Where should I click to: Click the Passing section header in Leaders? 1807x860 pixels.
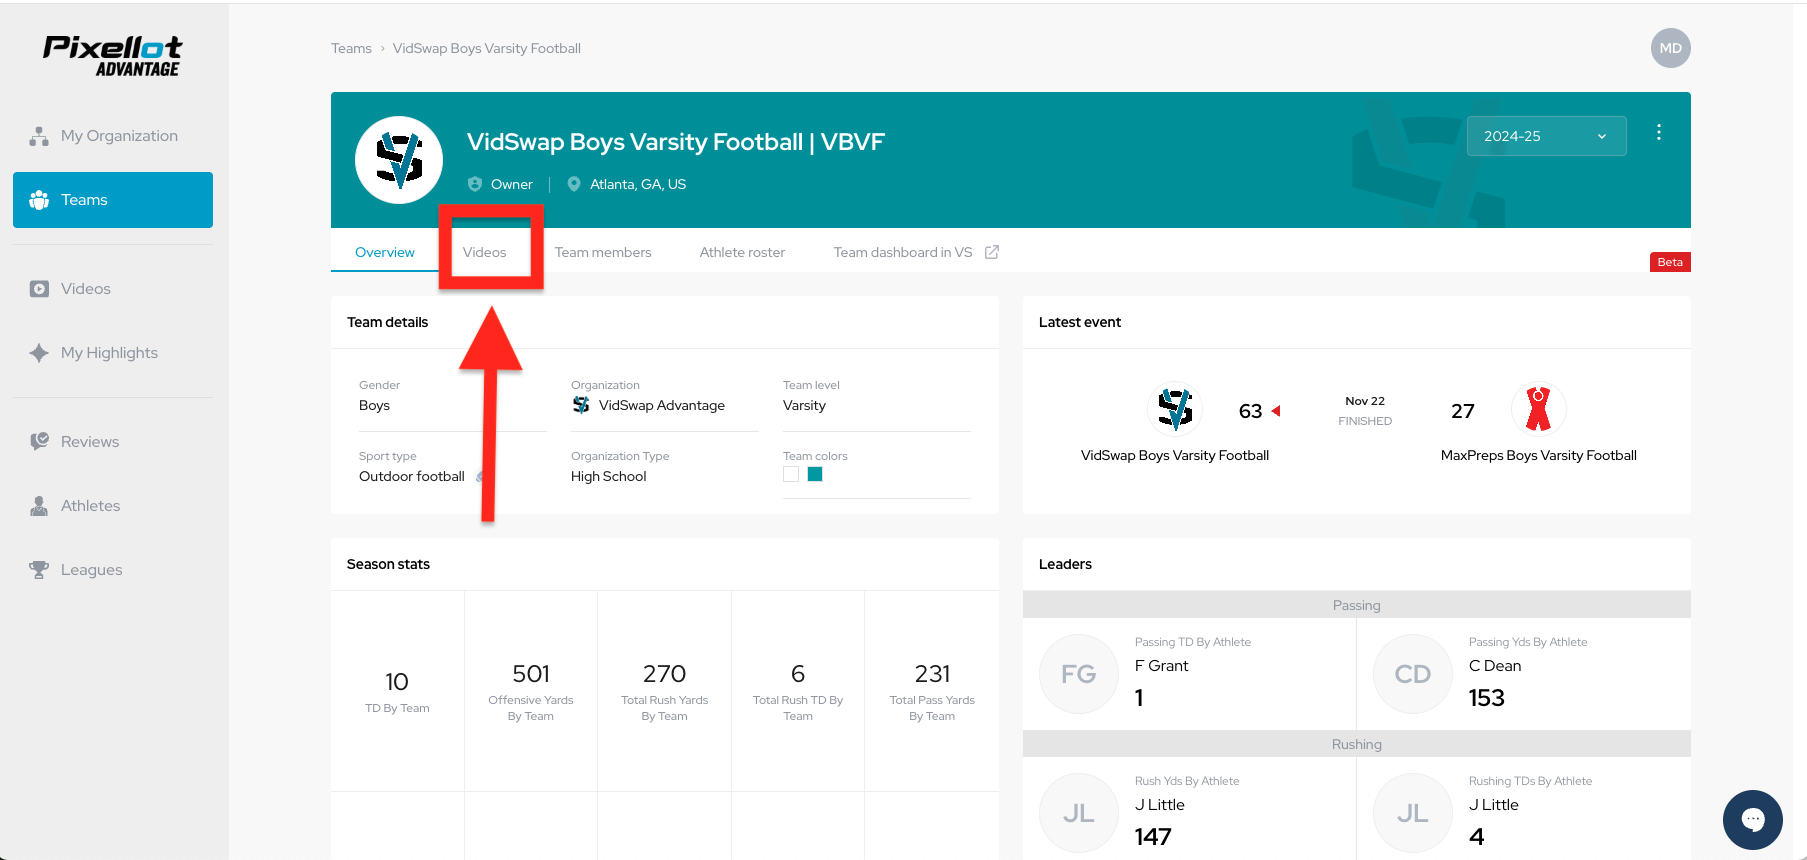(1356, 605)
